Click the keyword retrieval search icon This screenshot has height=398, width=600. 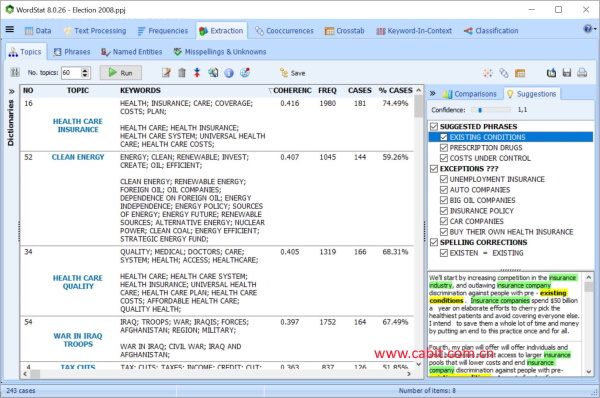[213, 73]
